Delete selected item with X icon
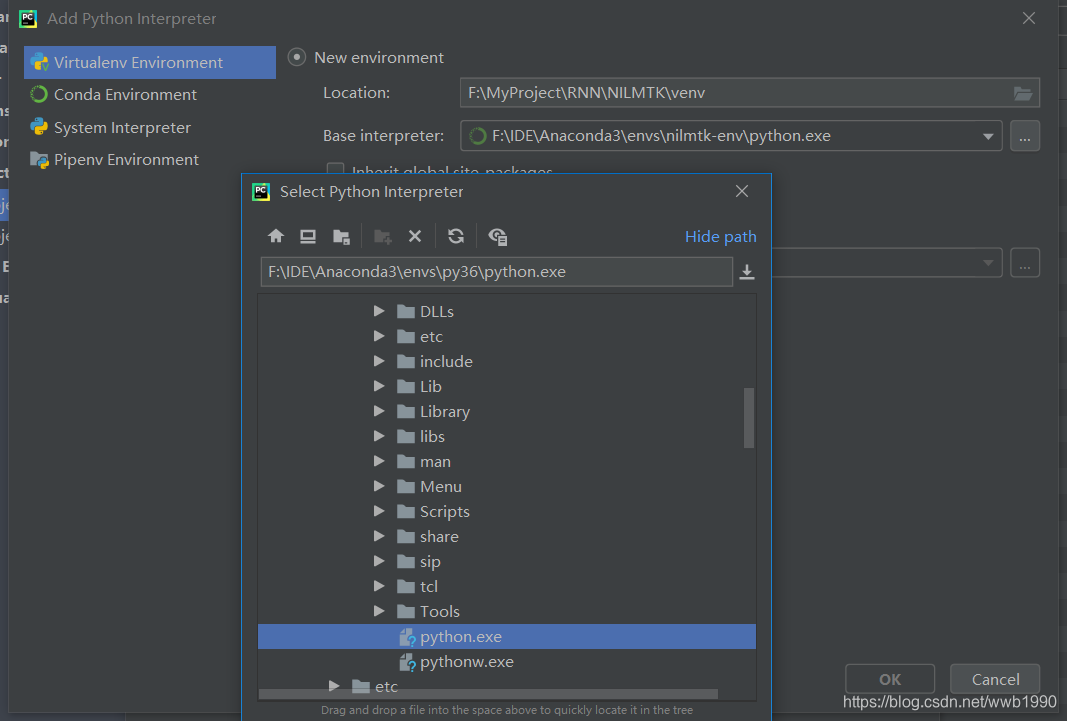This screenshot has height=721, width=1067. pos(414,236)
